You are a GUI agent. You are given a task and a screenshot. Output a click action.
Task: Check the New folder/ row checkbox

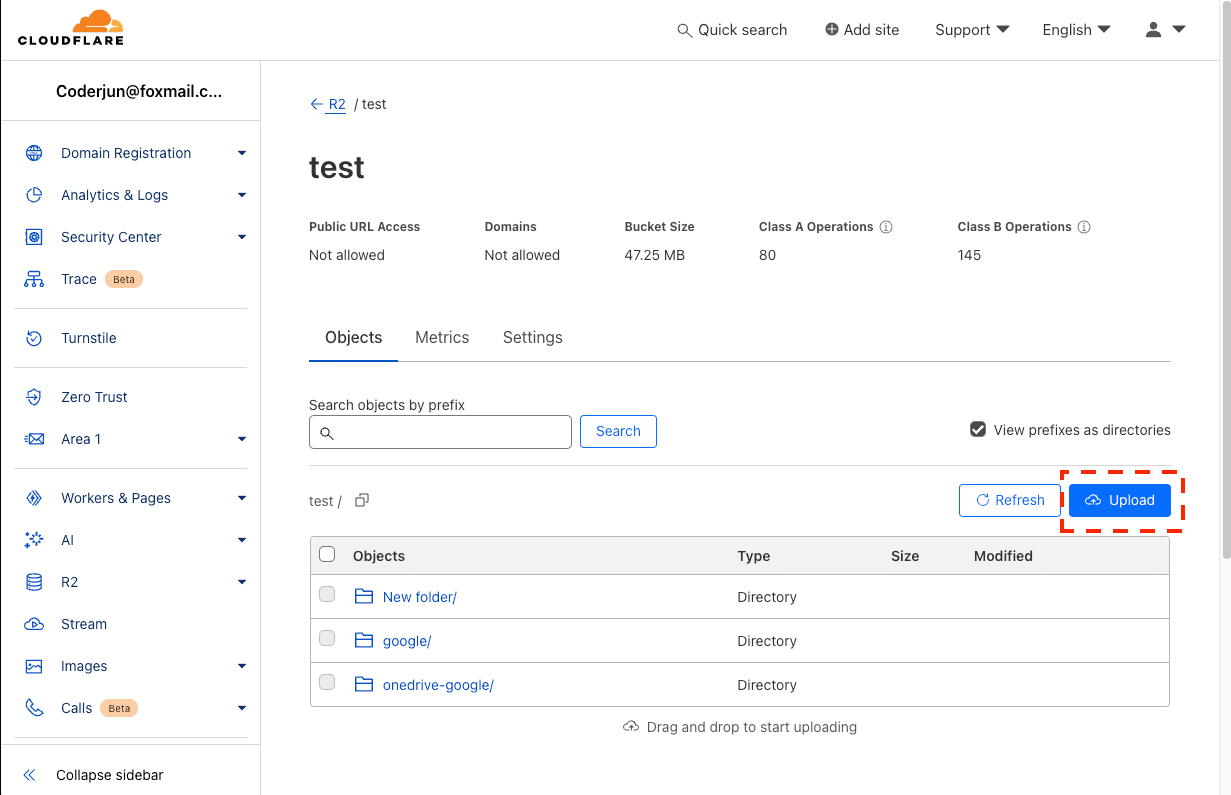pyautogui.click(x=327, y=594)
